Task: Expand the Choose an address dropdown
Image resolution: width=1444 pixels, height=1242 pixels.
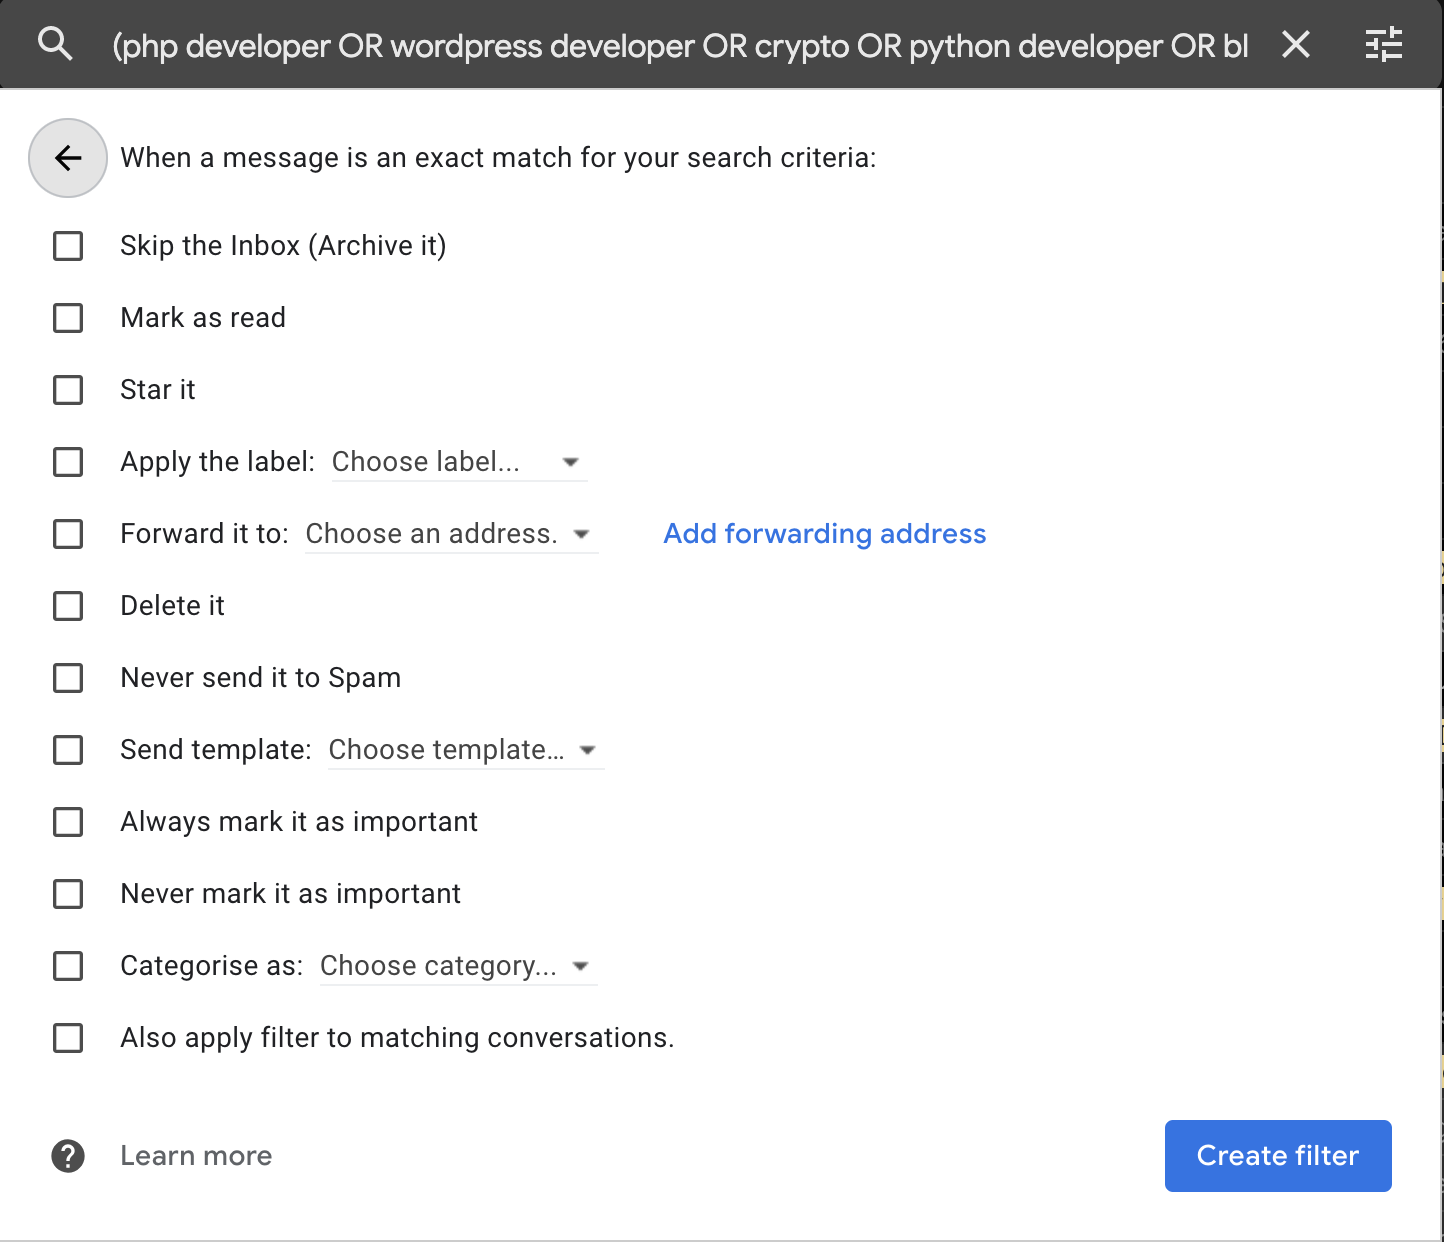Action: tap(451, 534)
